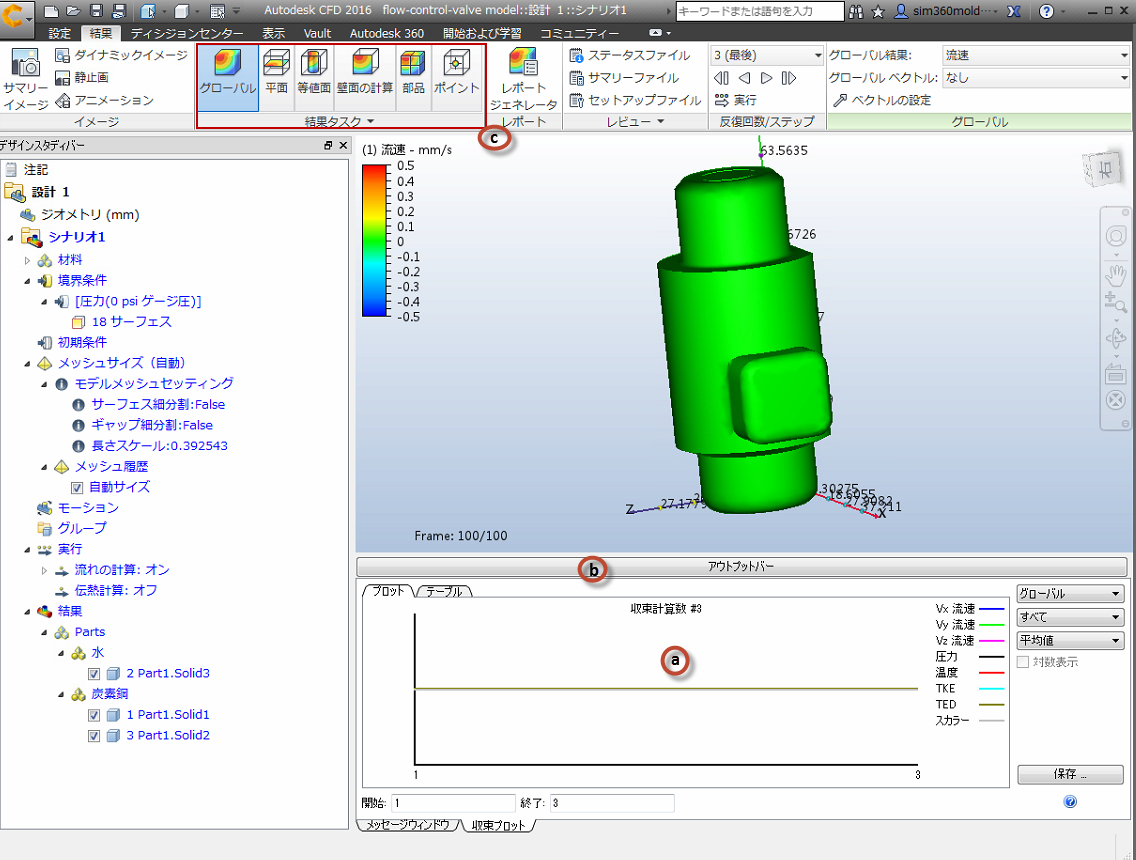Viewport: 1136px width, 860px height.
Task: Open the セットアップファイル
Action: pyautogui.click(x=635, y=100)
